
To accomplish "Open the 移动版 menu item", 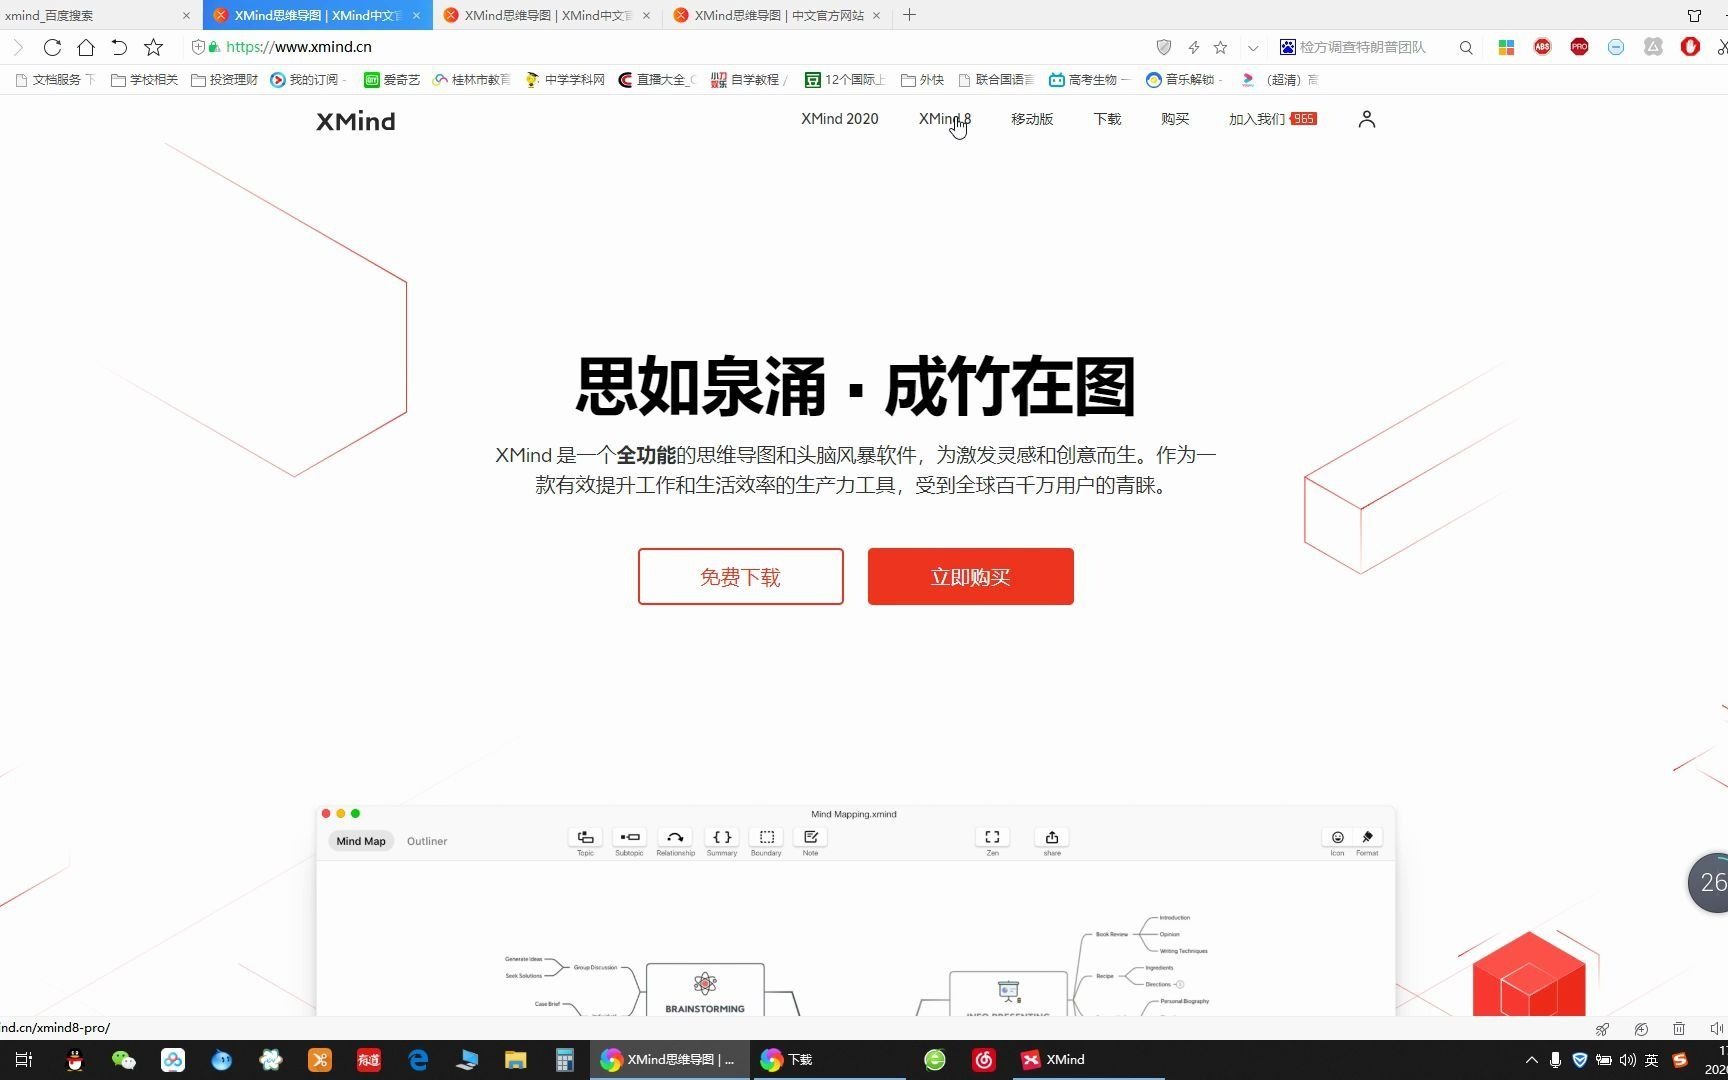I will [1032, 119].
